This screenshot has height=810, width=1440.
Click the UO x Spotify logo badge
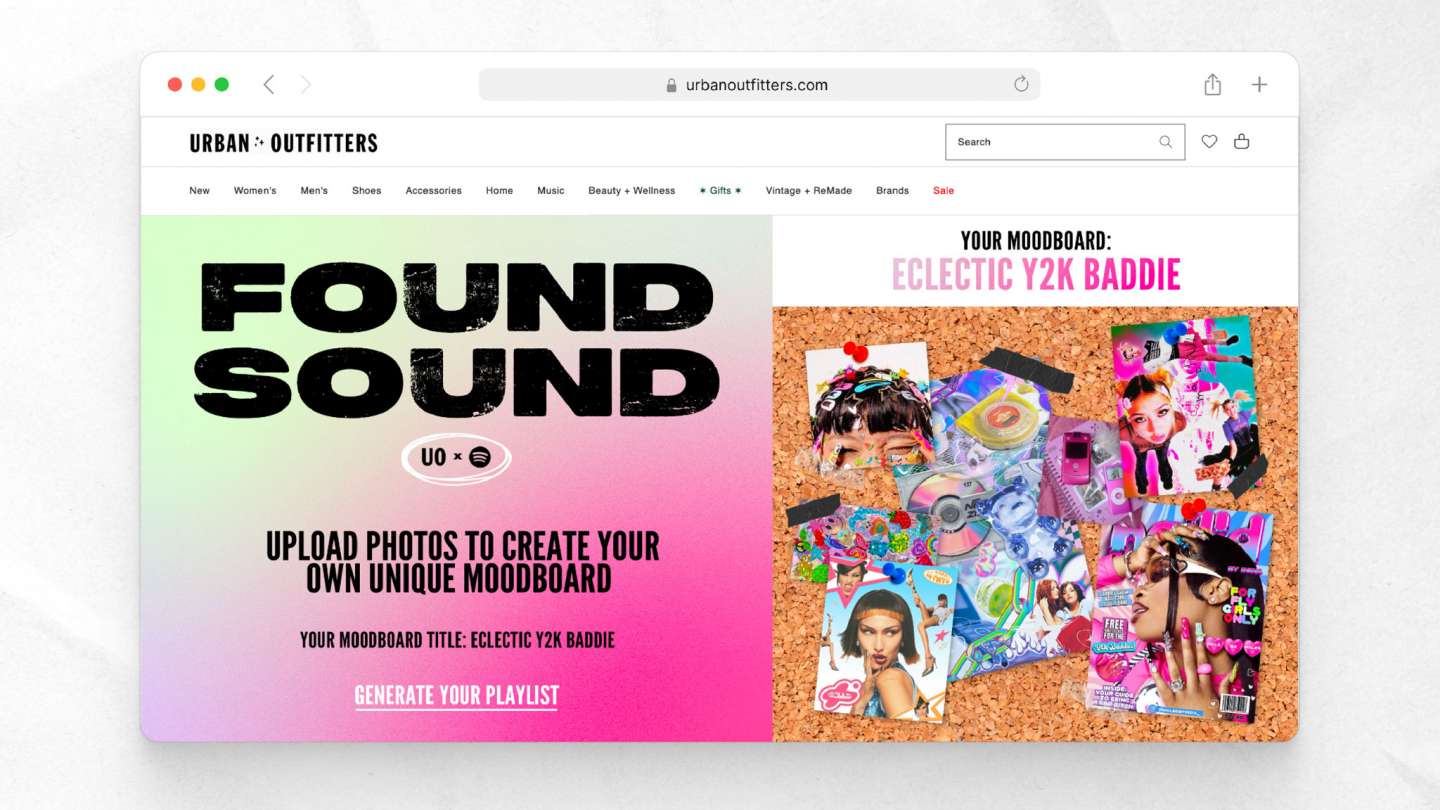tap(456, 458)
